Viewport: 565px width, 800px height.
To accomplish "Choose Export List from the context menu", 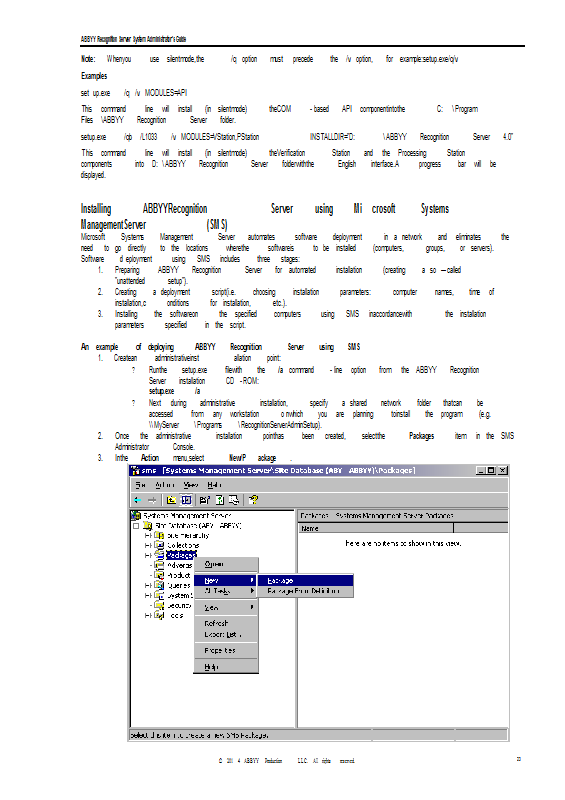I will pyautogui.click(x=226, y=635).
